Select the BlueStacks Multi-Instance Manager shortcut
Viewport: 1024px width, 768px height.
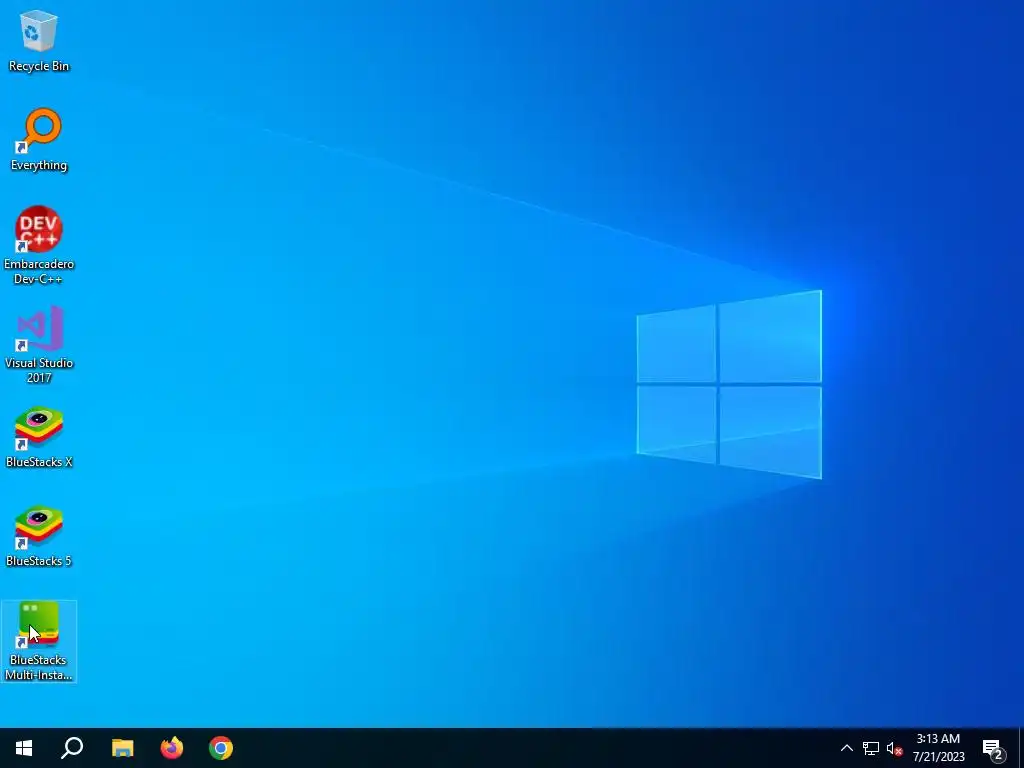click(39, 641)
